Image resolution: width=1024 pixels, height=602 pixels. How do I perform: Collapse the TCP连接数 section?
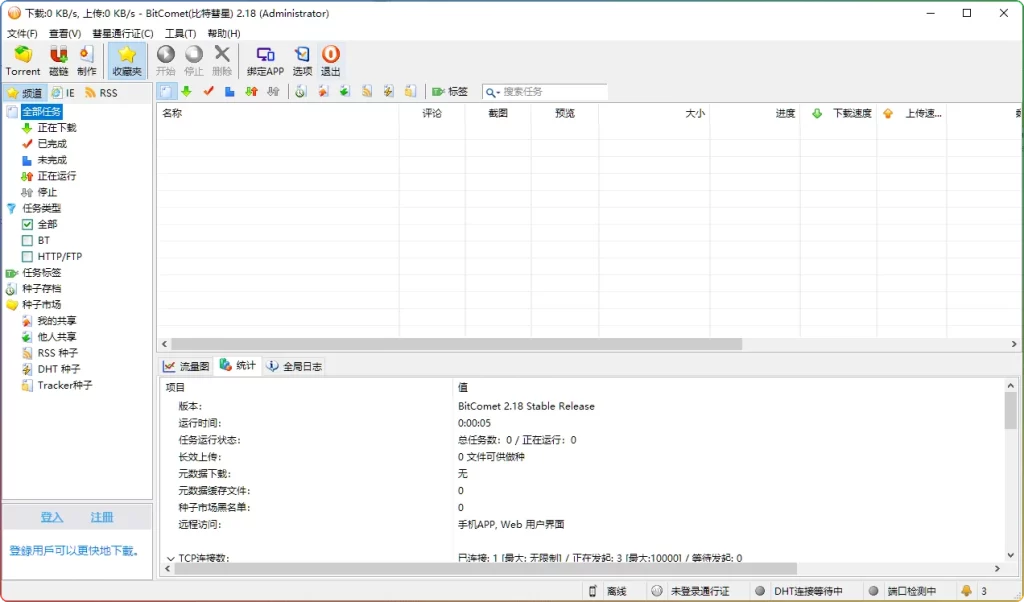tap(171, 557)
